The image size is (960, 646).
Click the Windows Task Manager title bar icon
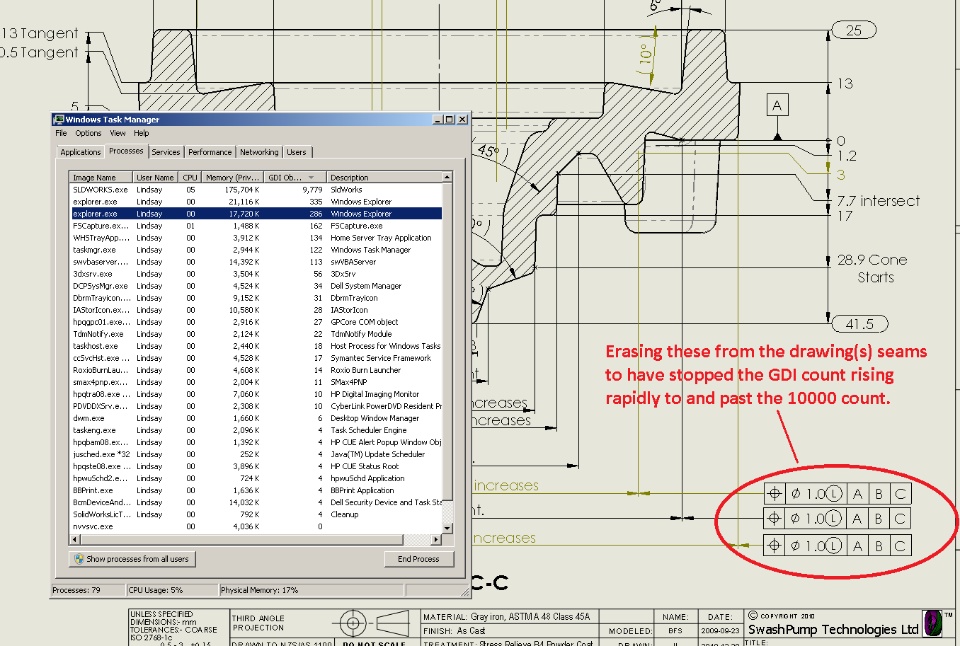pos(59,119)
